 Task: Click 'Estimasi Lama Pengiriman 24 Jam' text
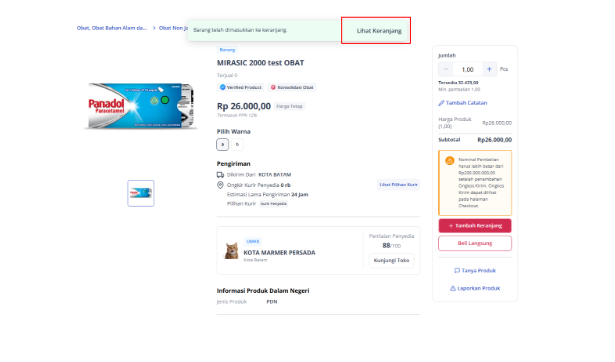point(267,195)
